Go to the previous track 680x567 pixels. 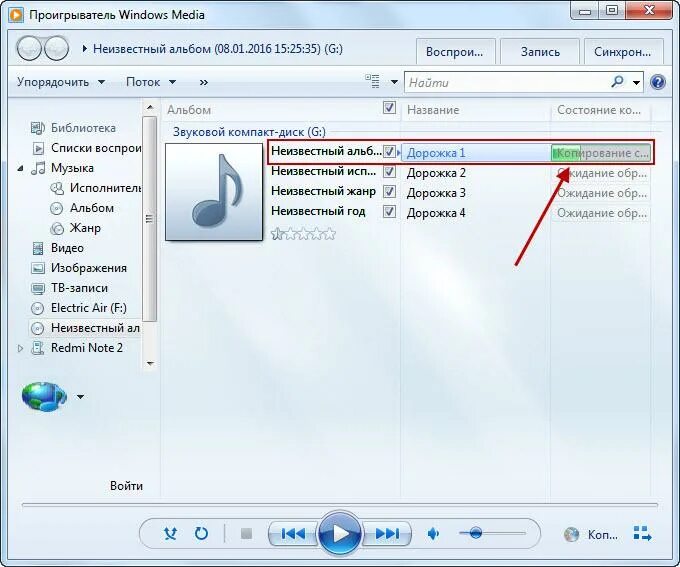293,533
